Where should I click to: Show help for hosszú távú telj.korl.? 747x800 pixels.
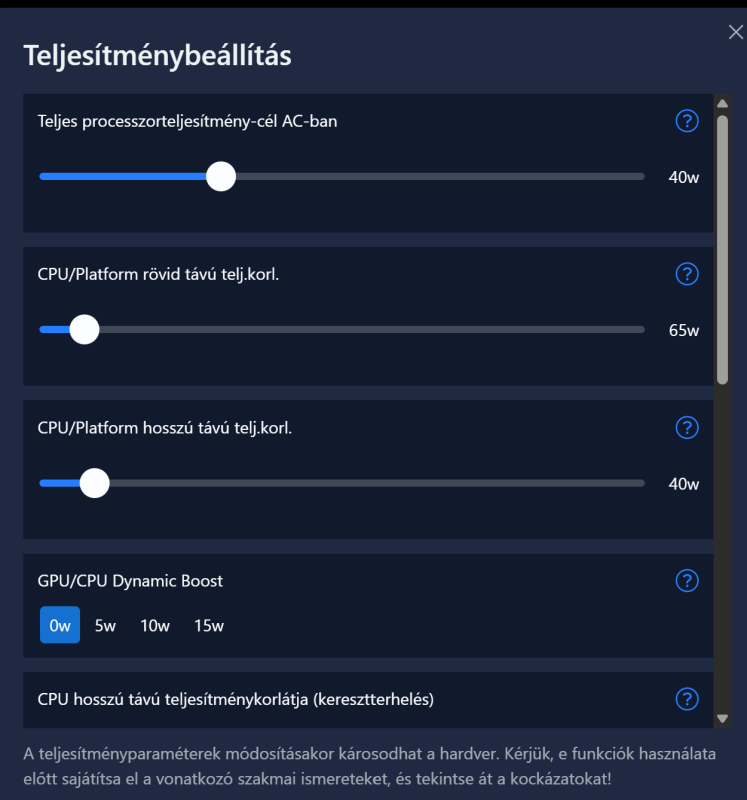click(687, 428)
